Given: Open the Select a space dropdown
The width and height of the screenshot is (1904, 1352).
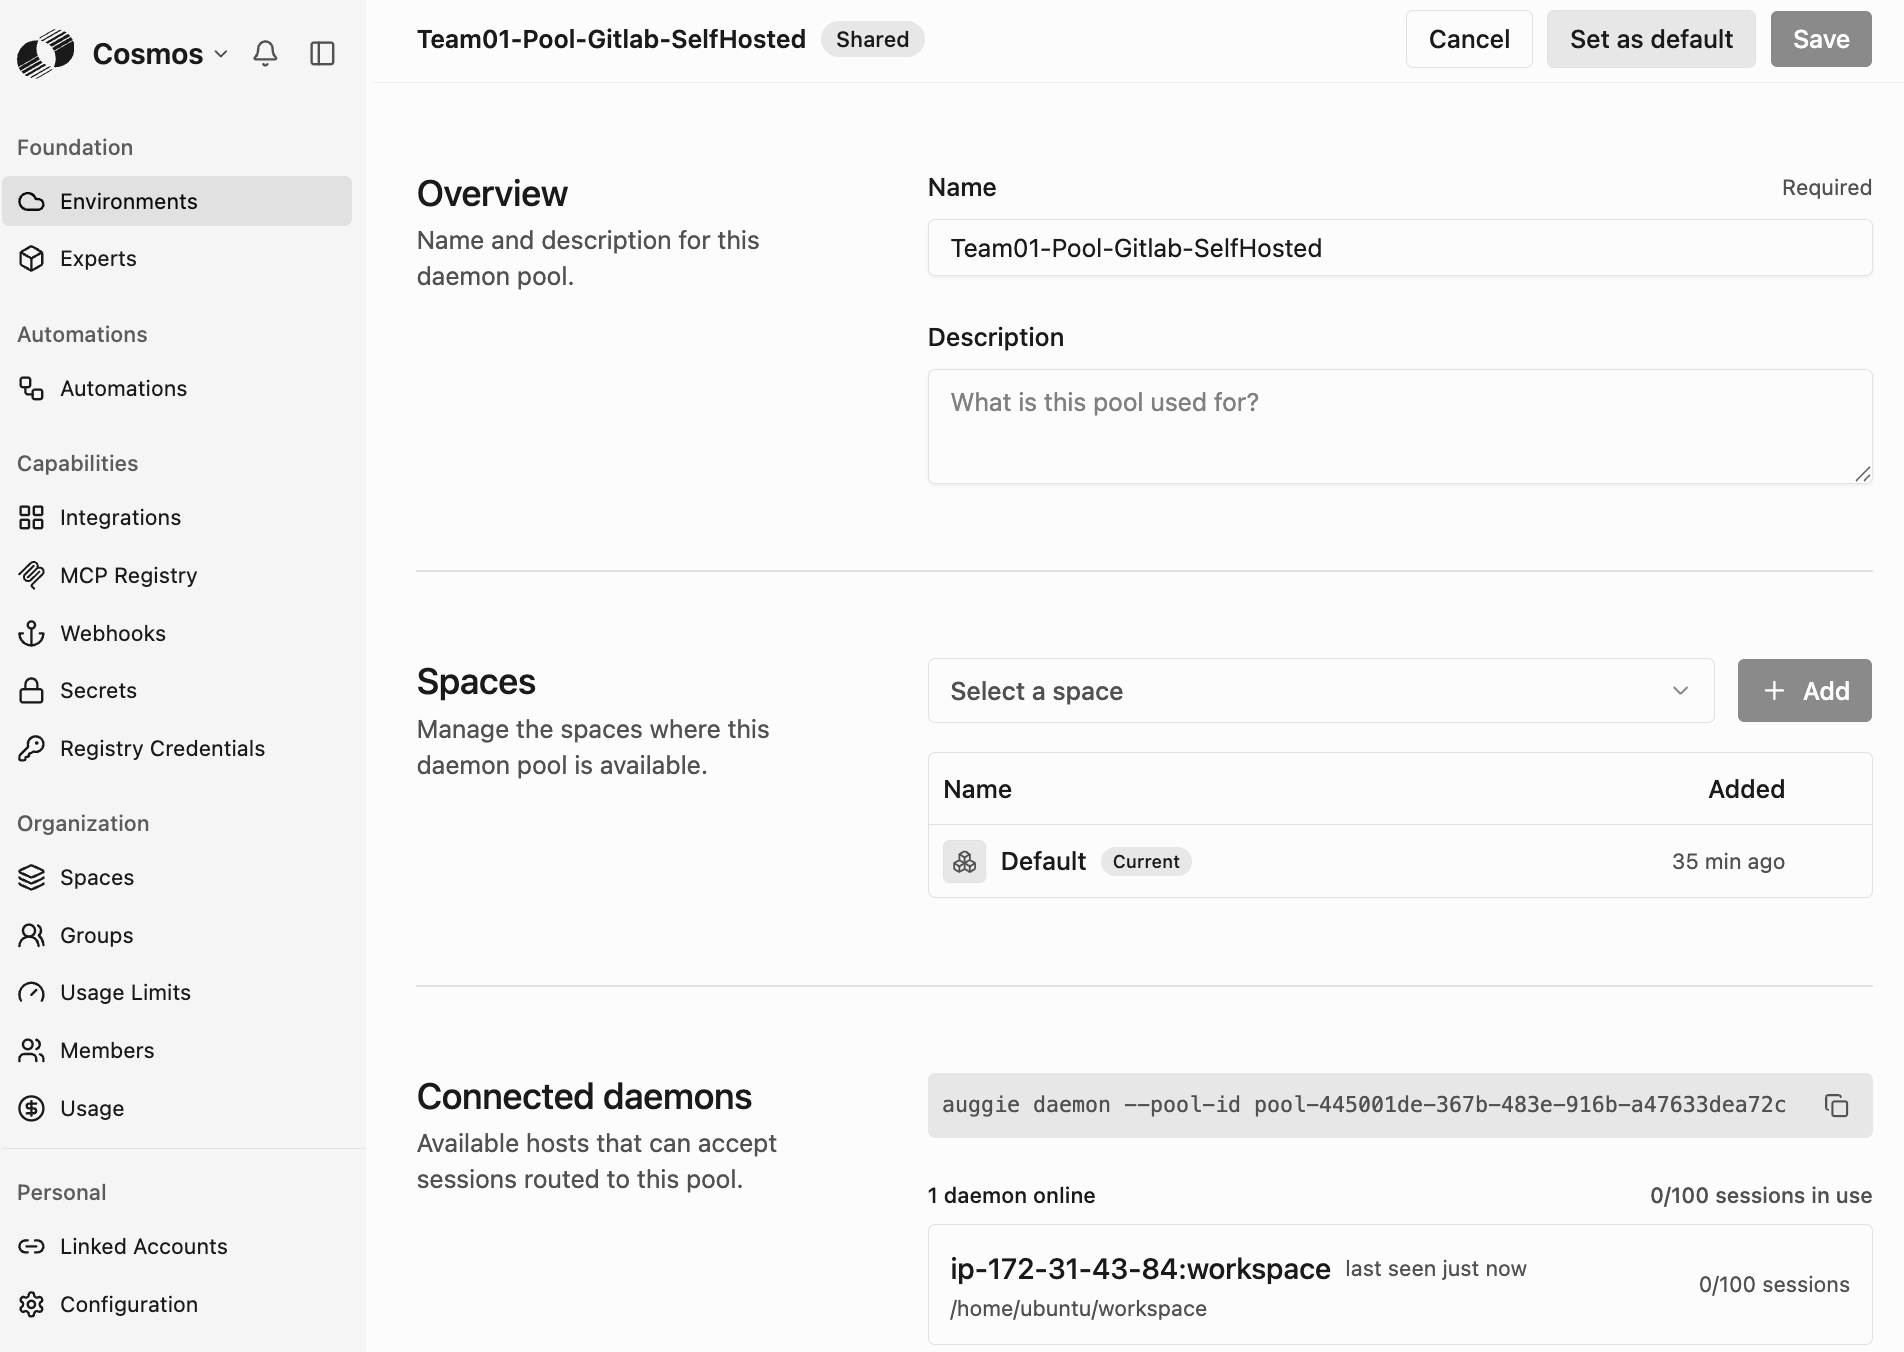Looking at the screenshot, I should pyautogui.click(x=1321, y=691).
